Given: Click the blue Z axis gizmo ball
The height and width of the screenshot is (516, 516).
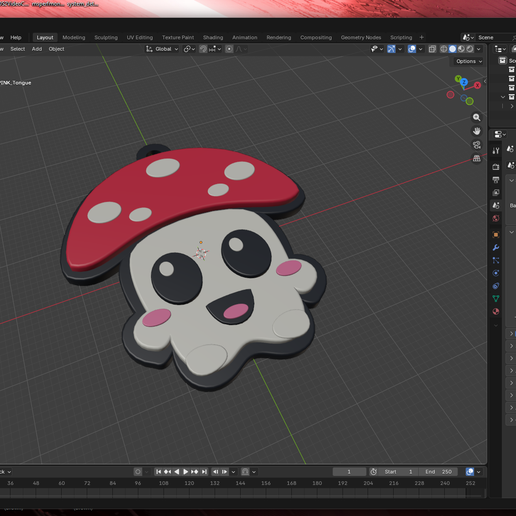Looking at the screenshot, I should tap(464, 82).
